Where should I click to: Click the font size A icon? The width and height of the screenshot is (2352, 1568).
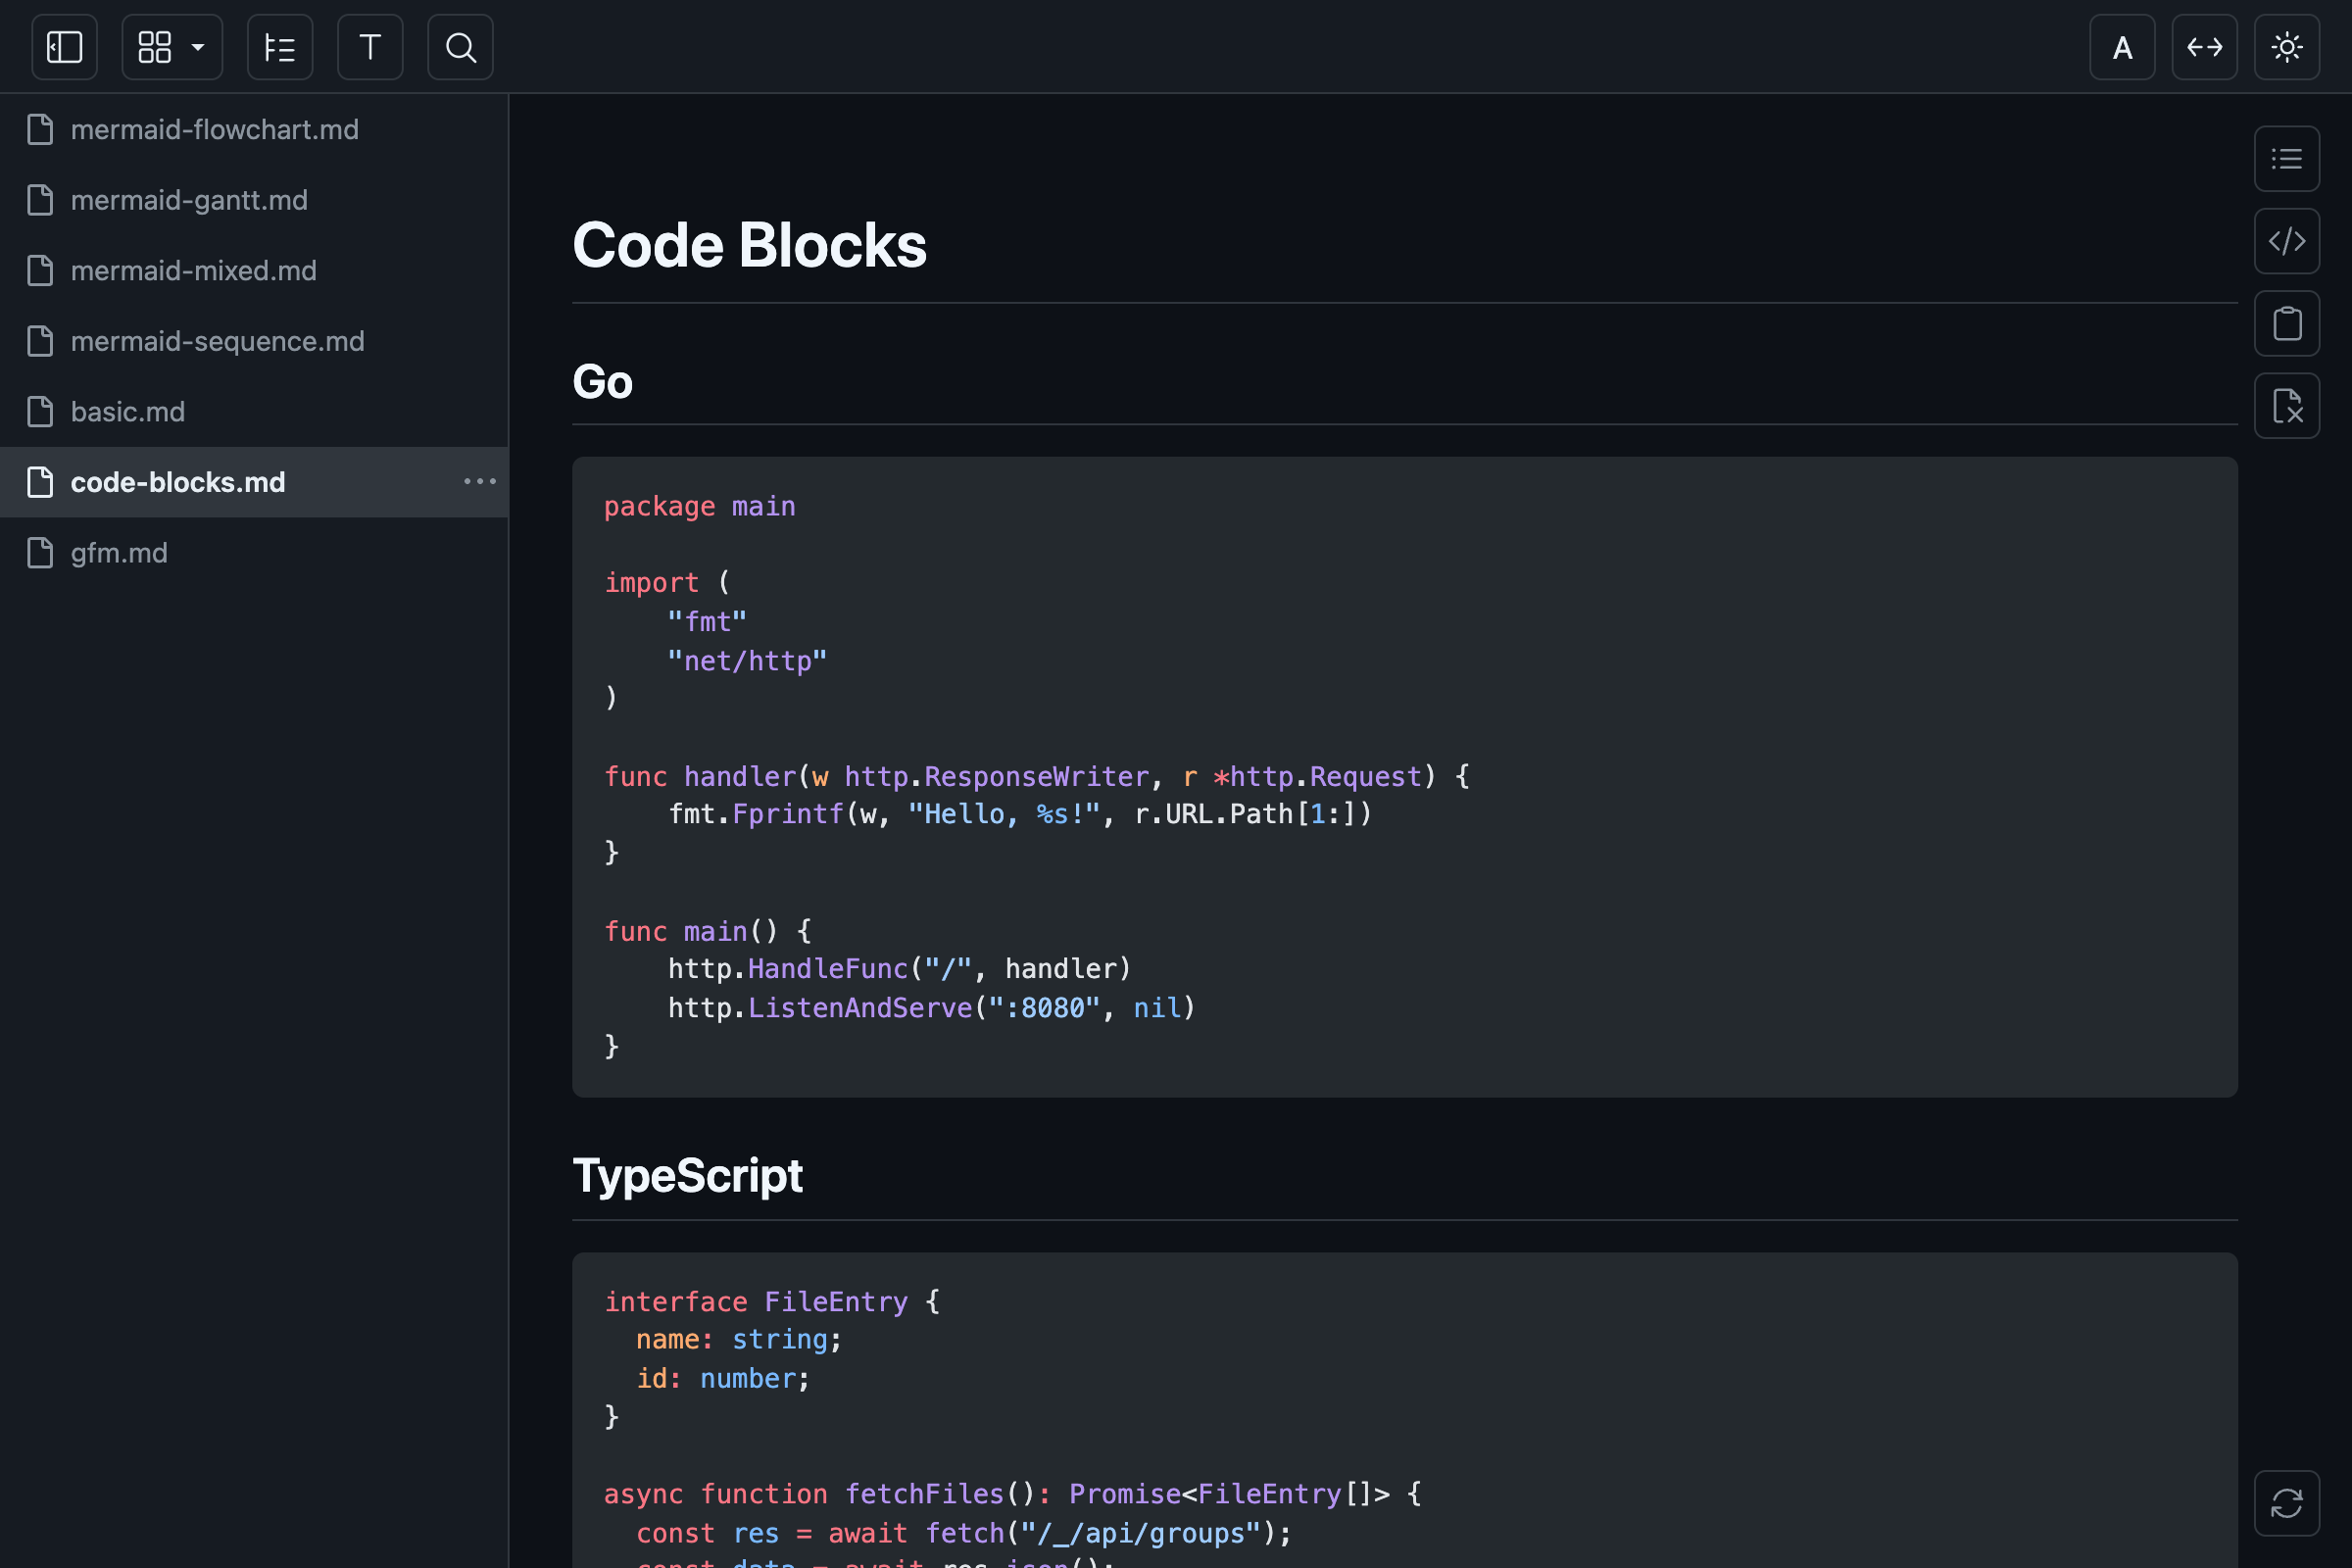coord(2122,47)
